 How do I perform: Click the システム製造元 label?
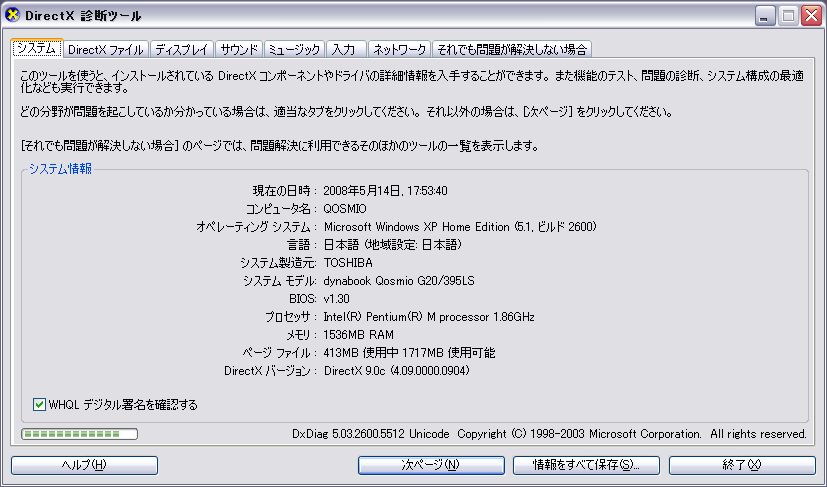[278, 263]
